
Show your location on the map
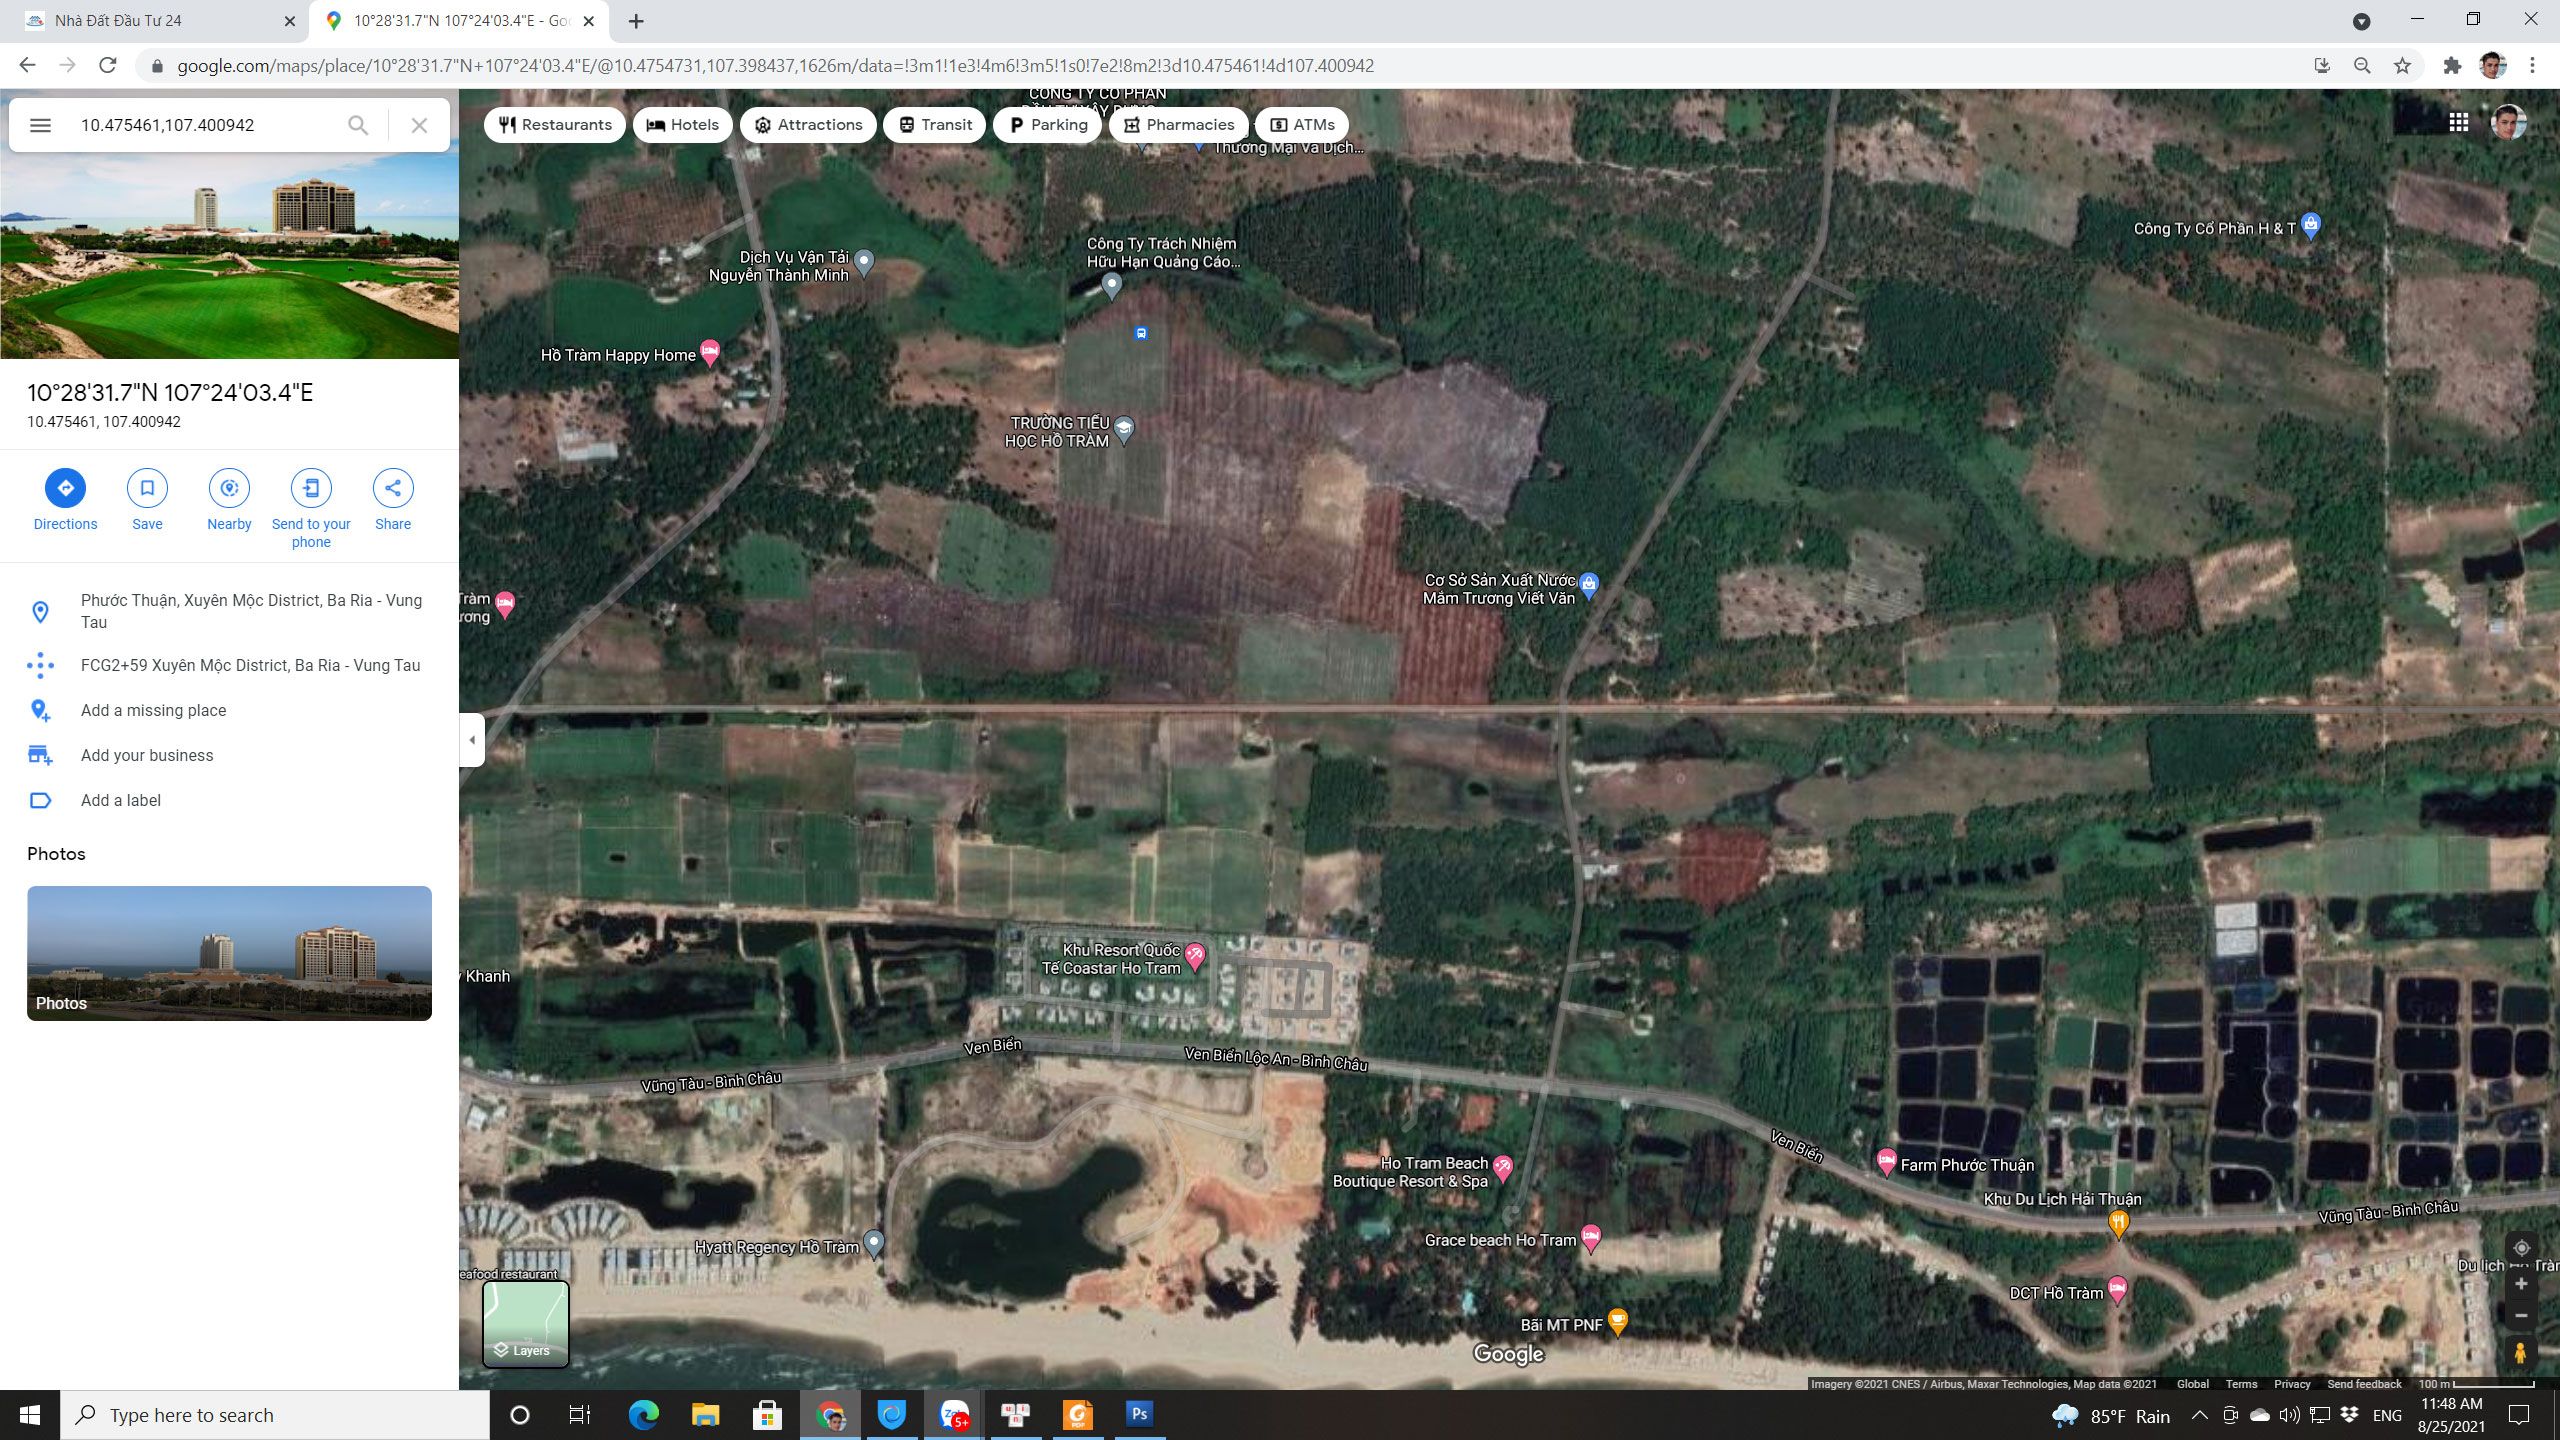[2521, 1248]
